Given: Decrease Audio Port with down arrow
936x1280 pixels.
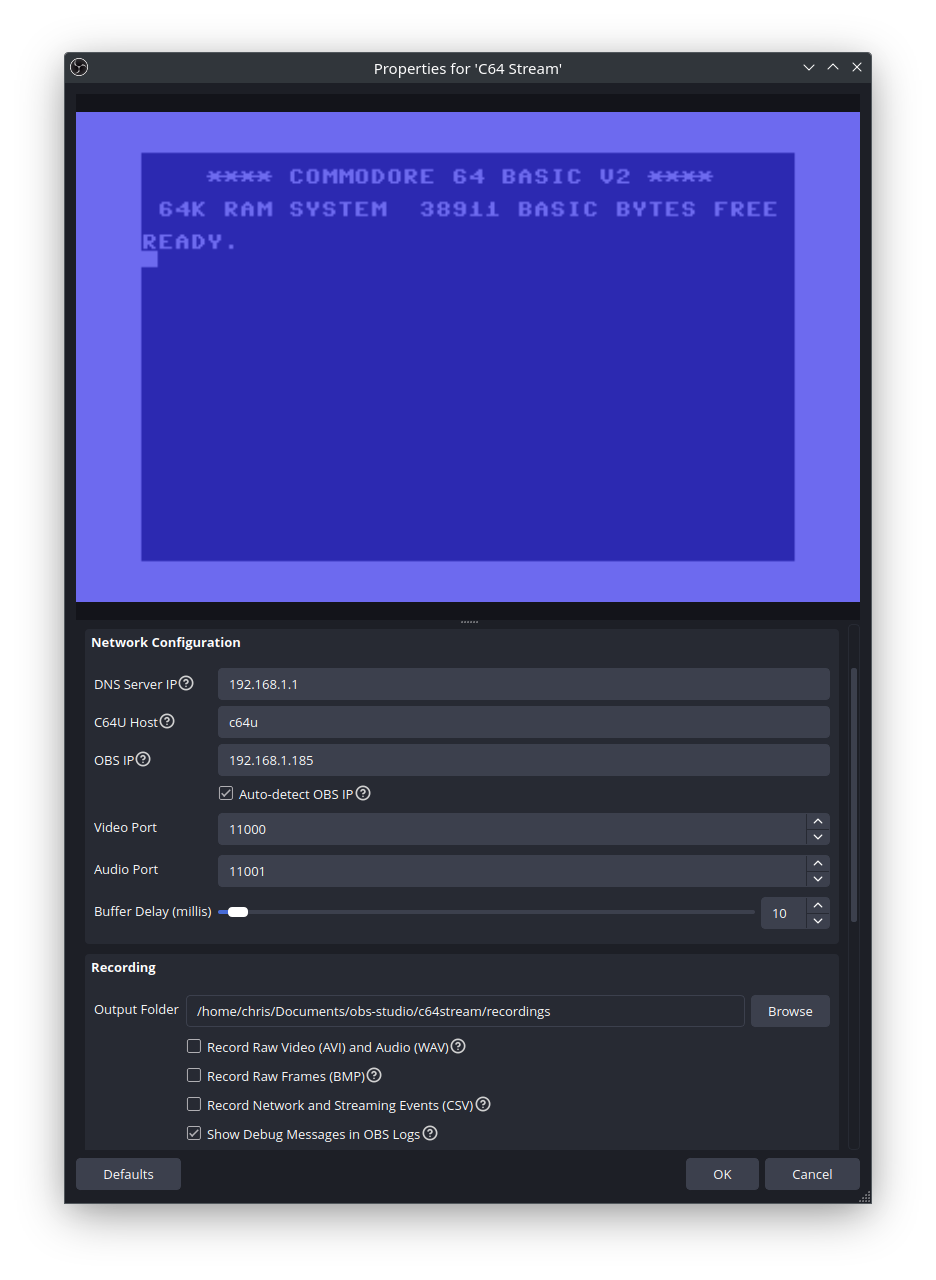Looking at the screenshot, I should coord(818,879).
